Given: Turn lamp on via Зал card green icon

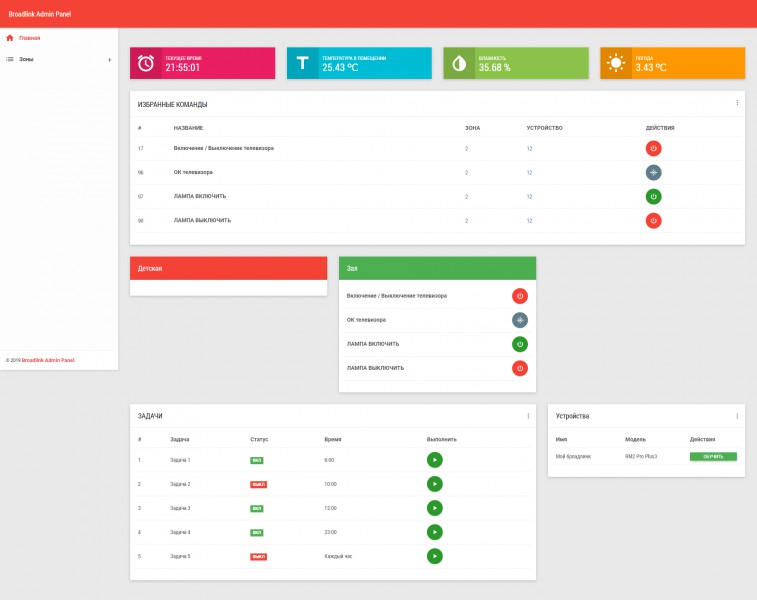Looking at the screenshot, I should [x=519, y=344].
